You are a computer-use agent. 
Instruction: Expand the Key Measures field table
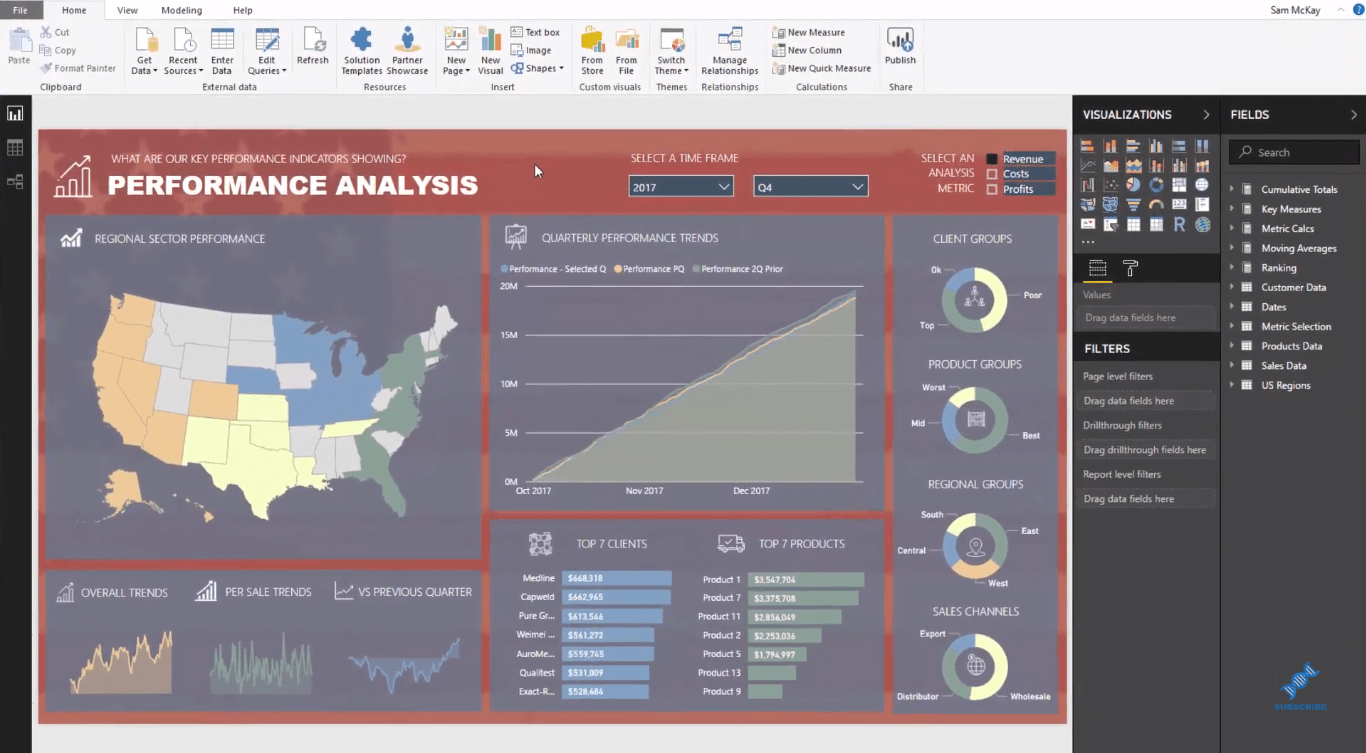click(x=1233, y=209)
